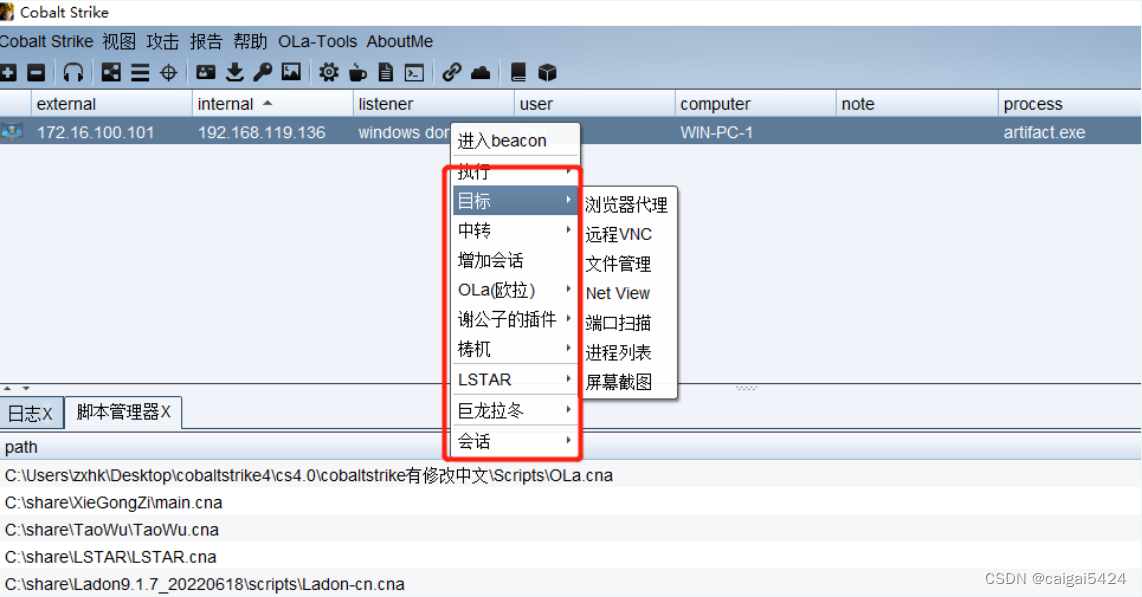
Task: Sort by the user column header
Action: [594, 104]
